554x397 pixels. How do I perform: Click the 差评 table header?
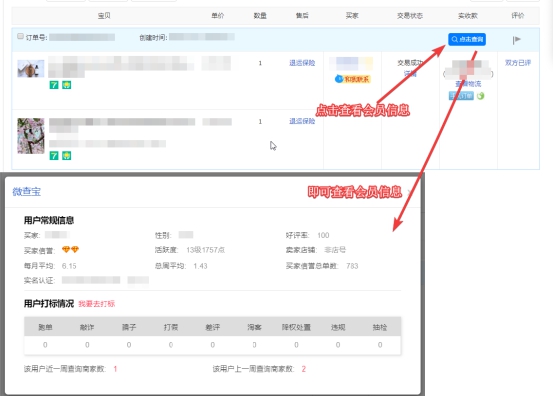(x=213, y=327)
